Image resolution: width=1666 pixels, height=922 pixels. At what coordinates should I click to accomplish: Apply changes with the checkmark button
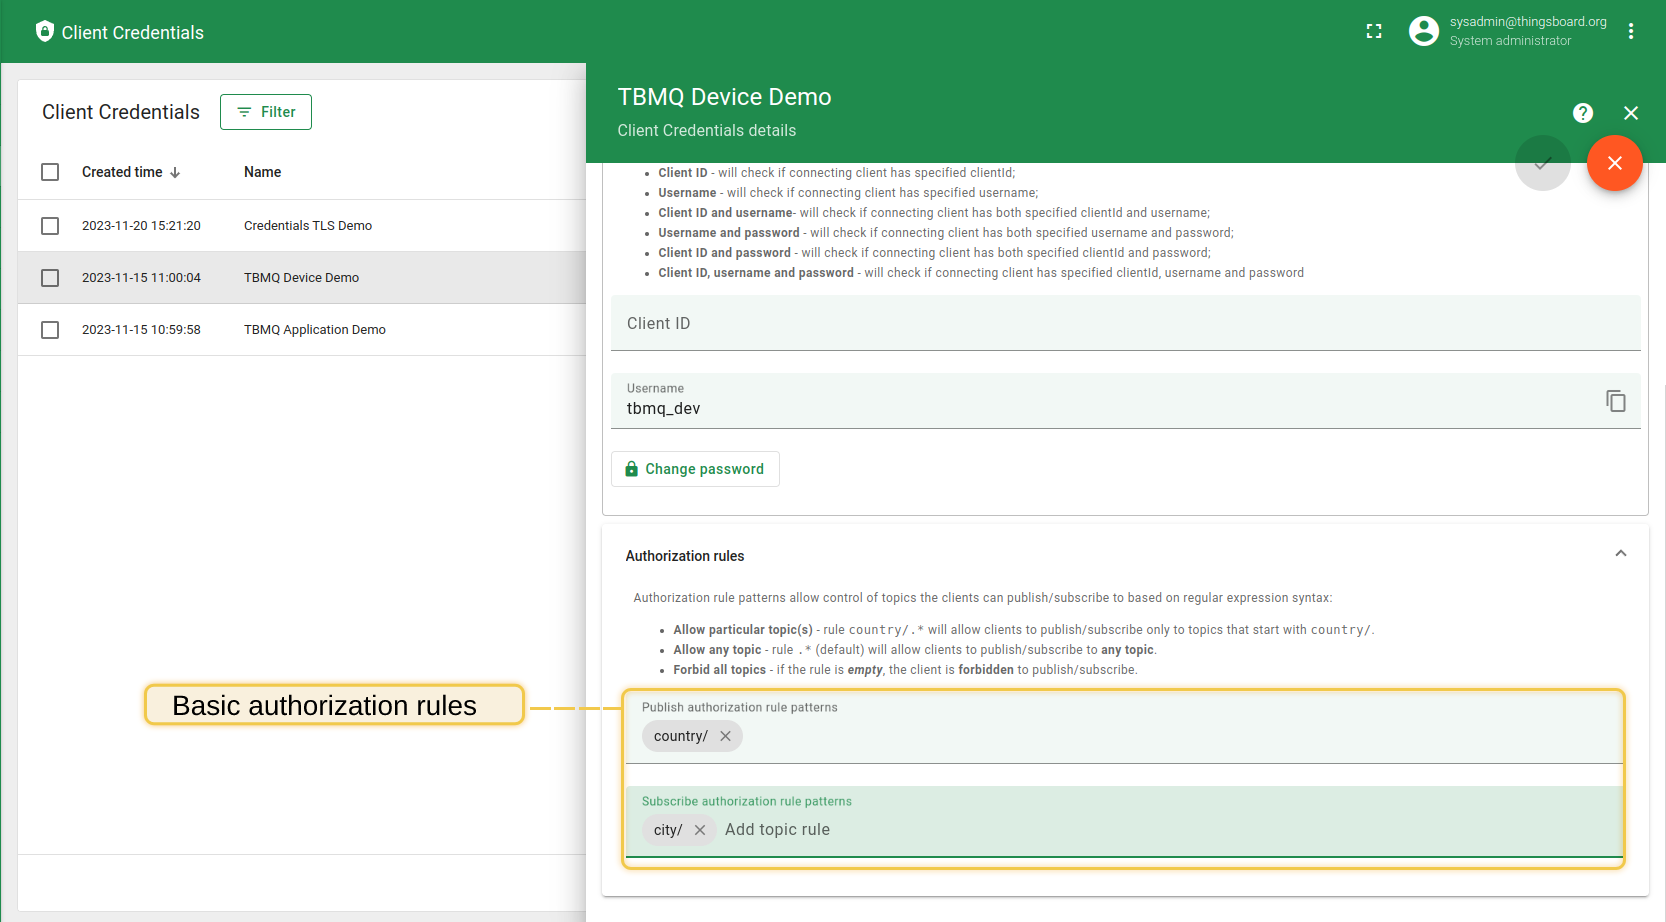pos(1542,163)
